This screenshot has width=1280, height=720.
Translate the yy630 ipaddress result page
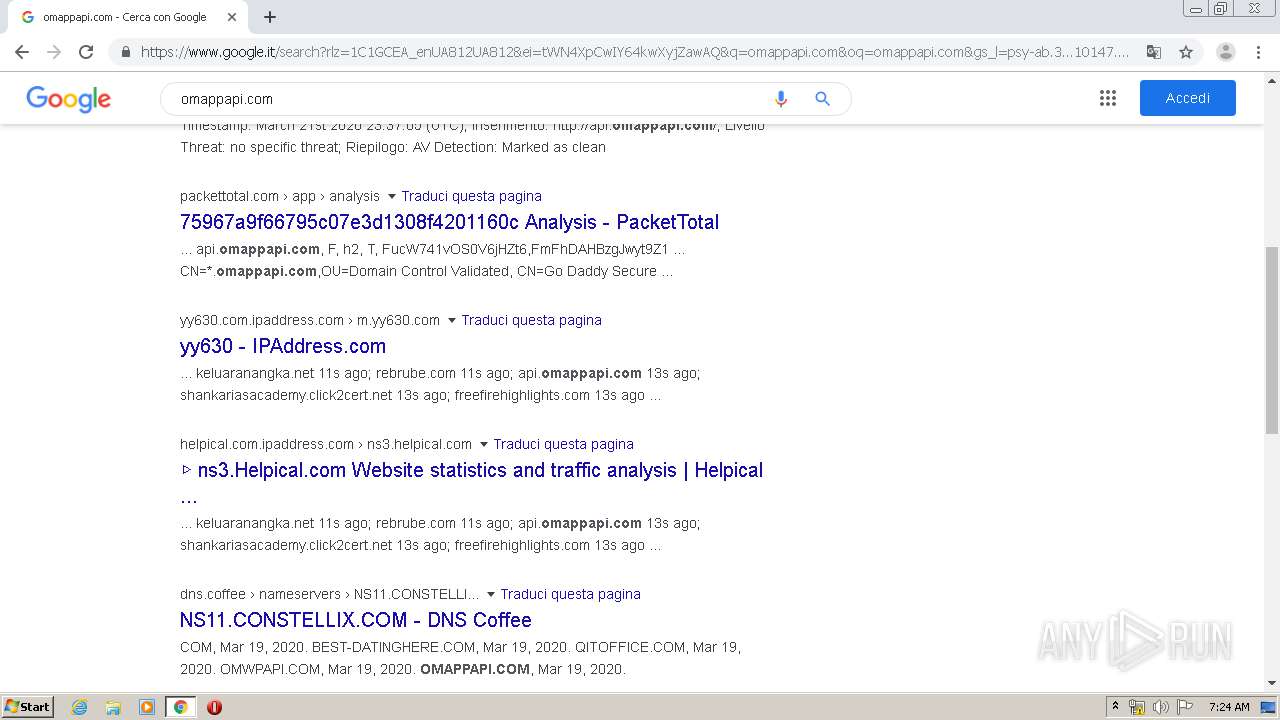click(x=531, y=320)
